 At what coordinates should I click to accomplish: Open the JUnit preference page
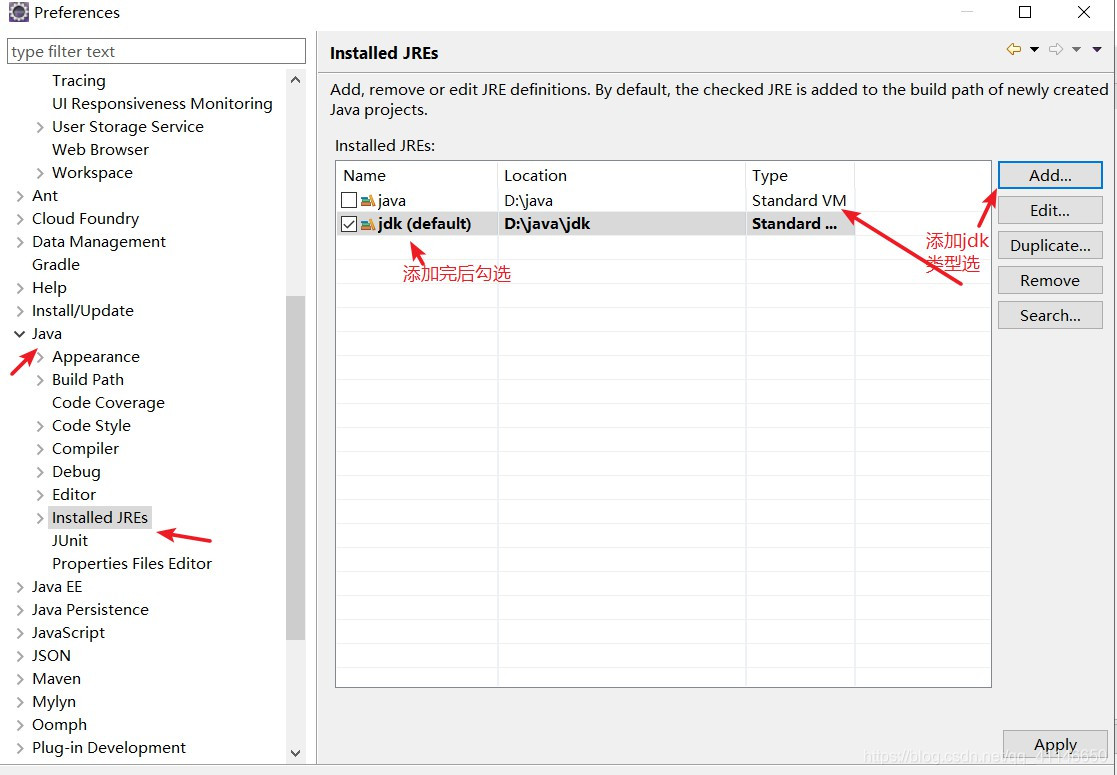70,541
